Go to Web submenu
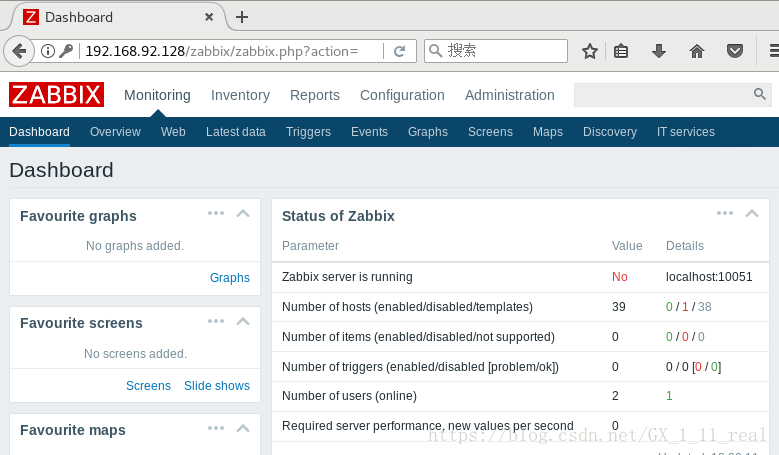This screenshot has width=779, height=455. pyautogui.click(x=173, y=132)
